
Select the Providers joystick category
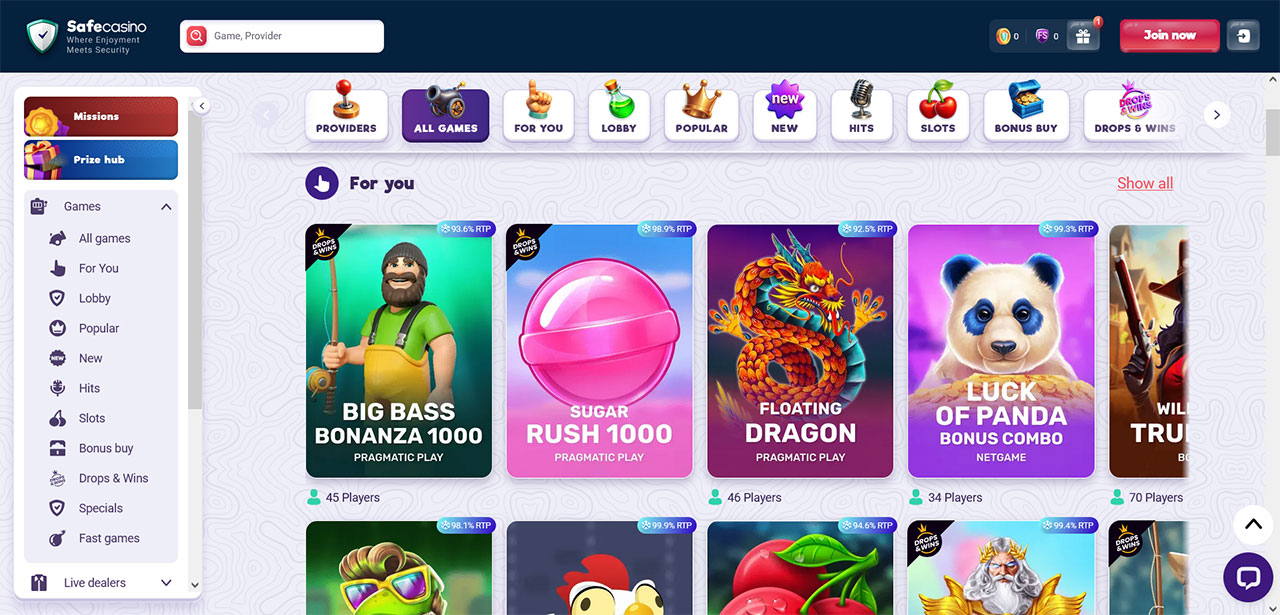click(x=346, y=109)
